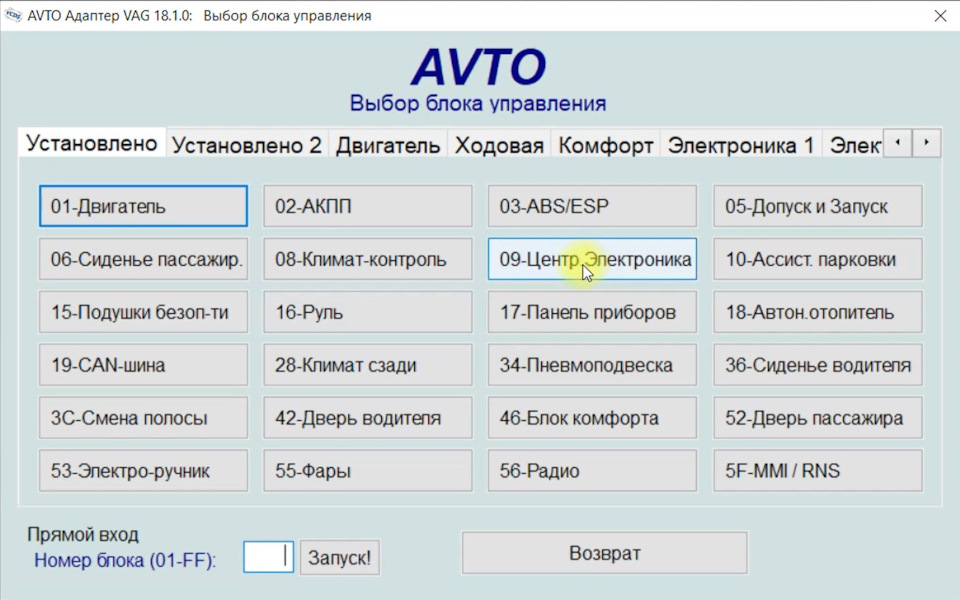Open 05-Допуск и Запуск module

coord(818,206)
